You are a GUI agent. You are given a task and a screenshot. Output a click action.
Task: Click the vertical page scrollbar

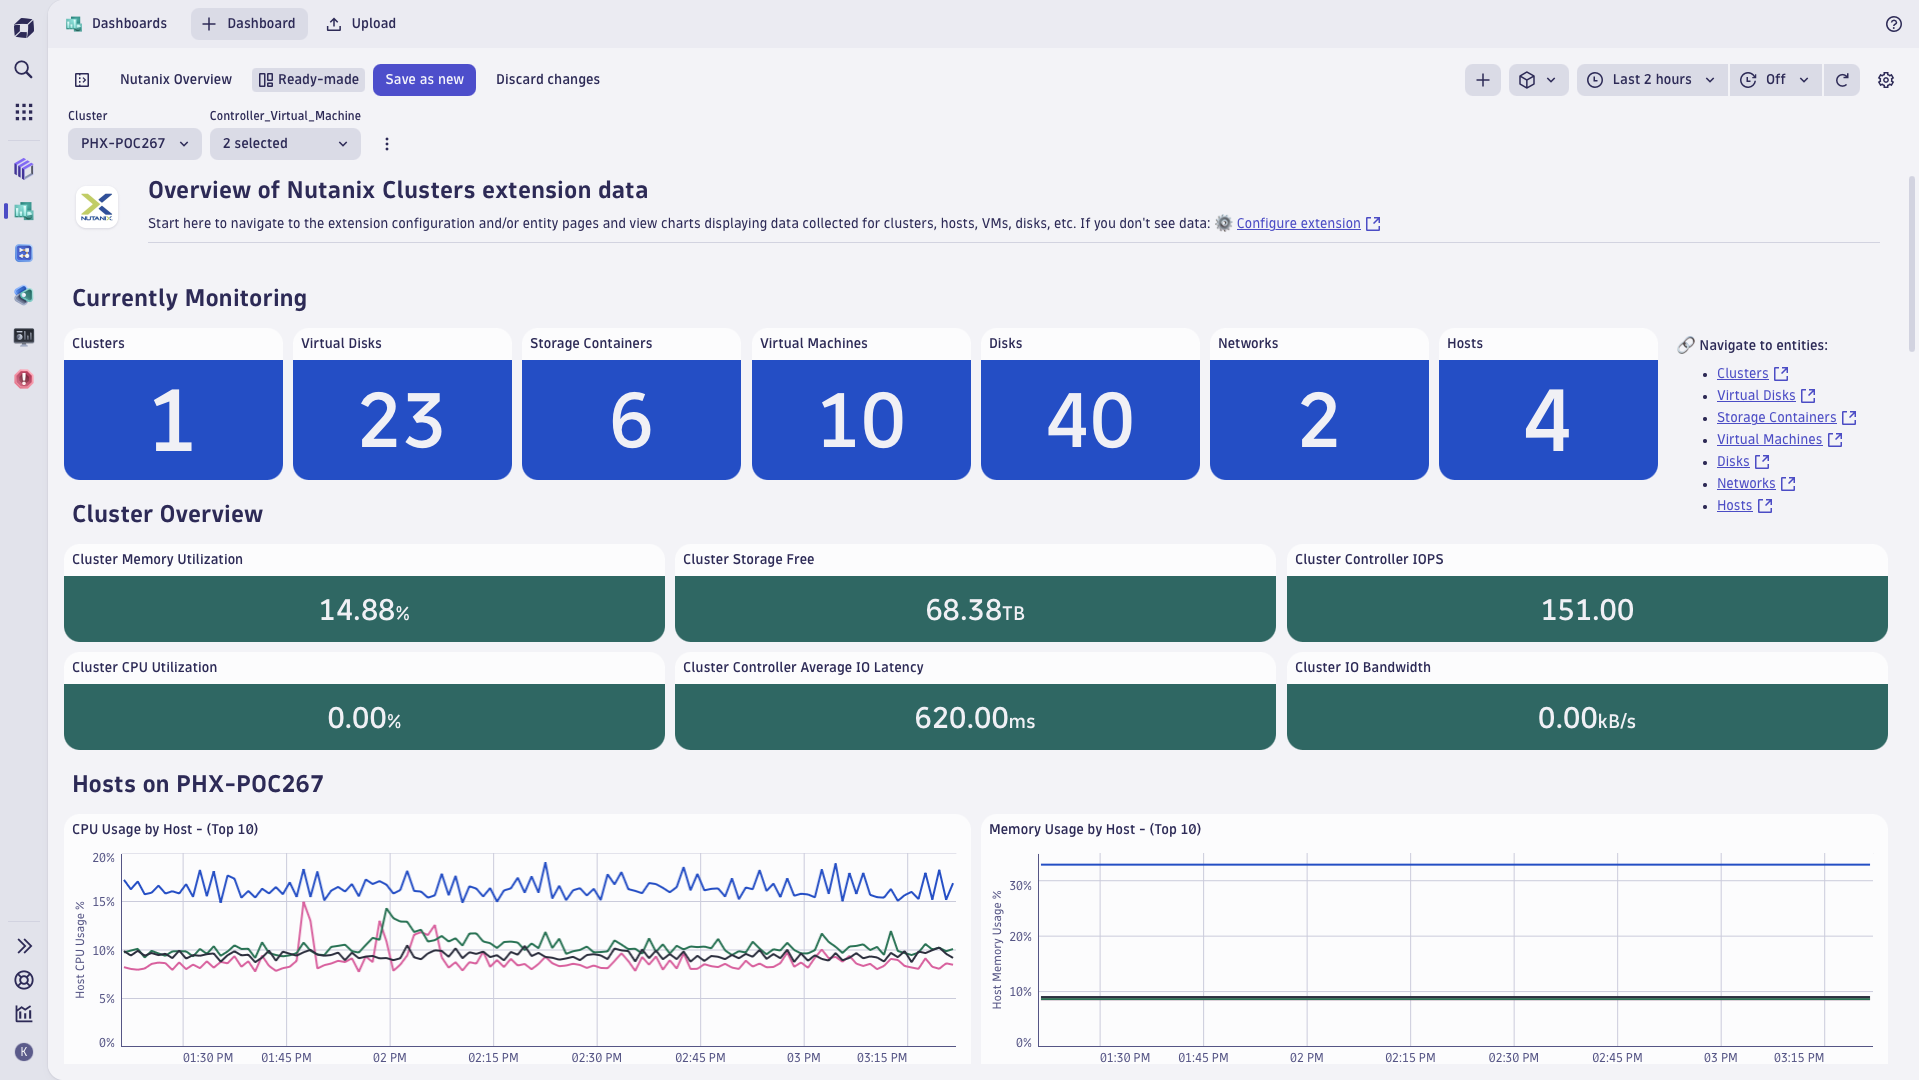click(x=1912, y=264)
